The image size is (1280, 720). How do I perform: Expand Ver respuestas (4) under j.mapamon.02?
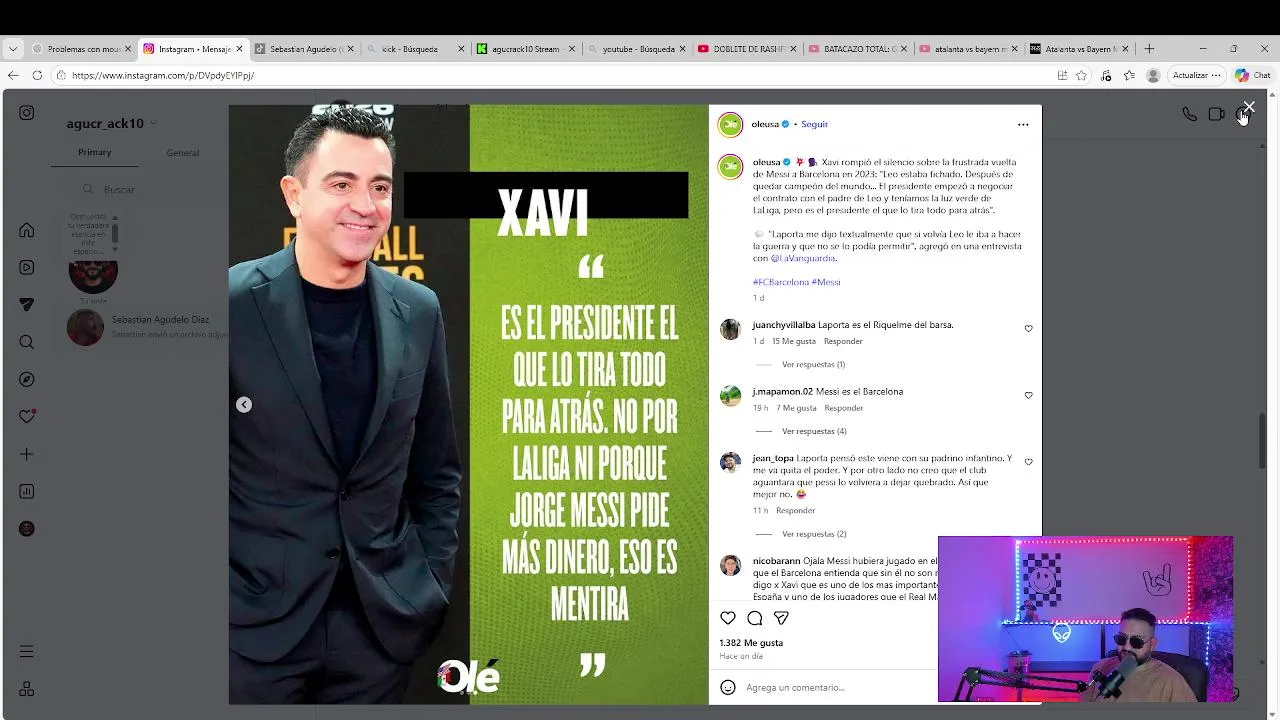(814, 431)
